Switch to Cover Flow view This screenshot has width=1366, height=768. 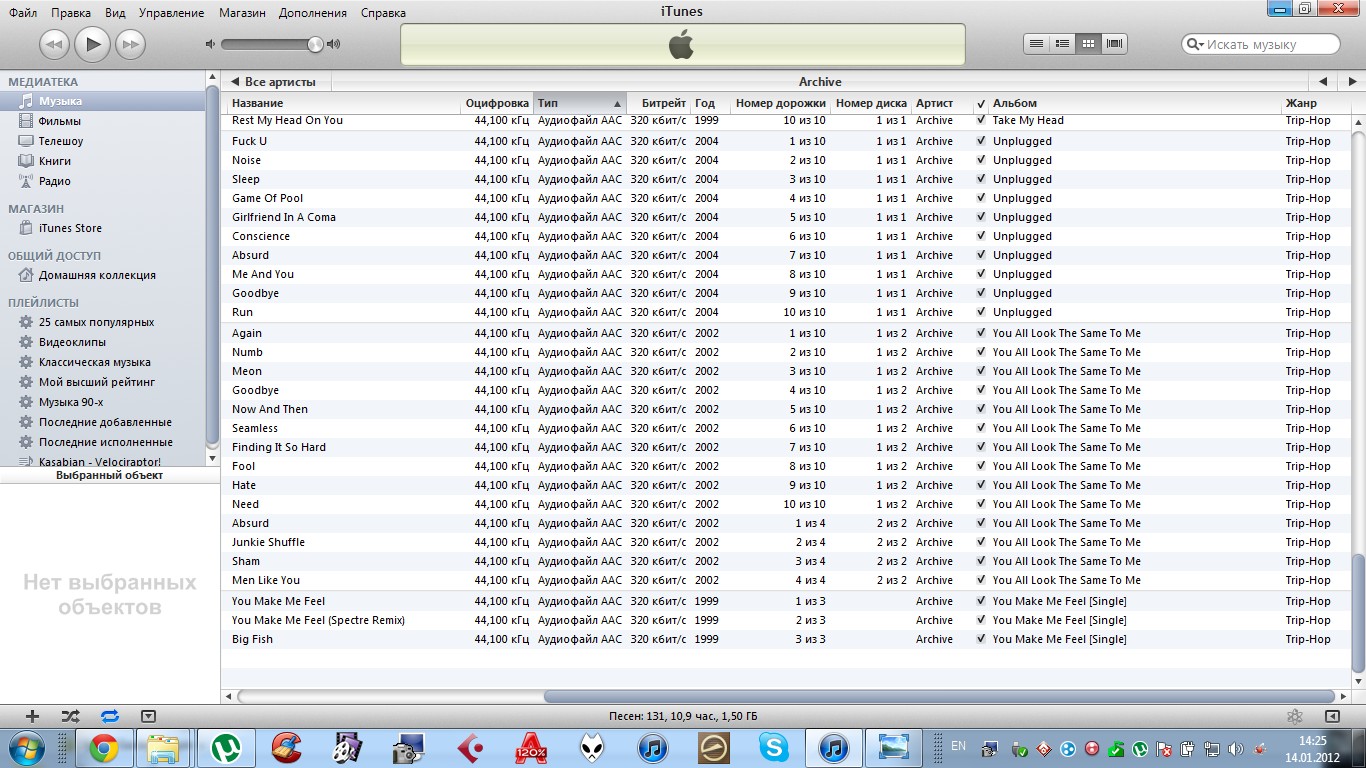pos(1114,44)
